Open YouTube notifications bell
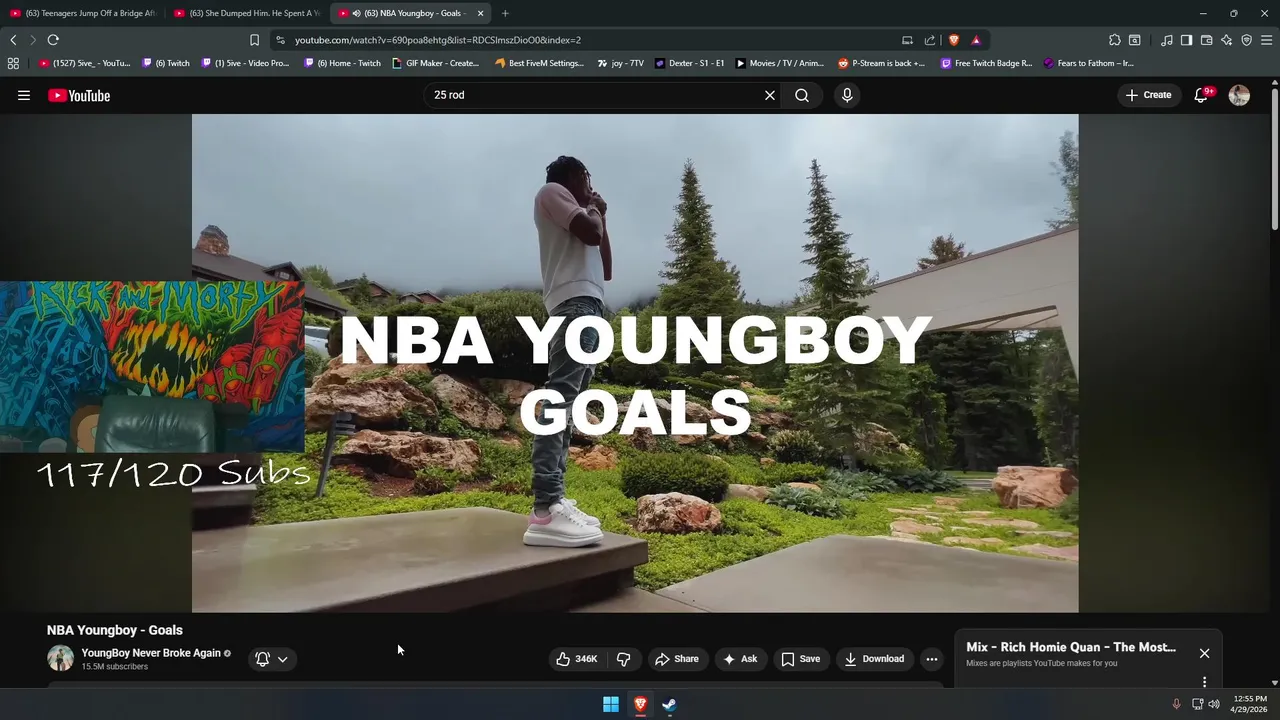 pos(1201,95)
